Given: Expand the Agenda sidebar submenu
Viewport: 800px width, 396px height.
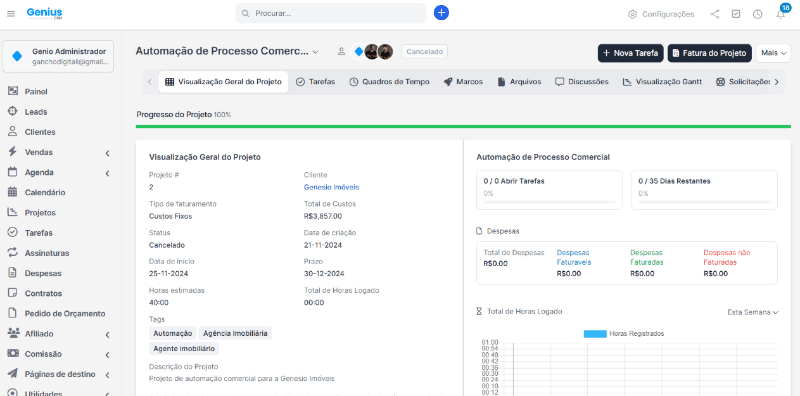Looking at the screenshot, I should tap(108, 173).
